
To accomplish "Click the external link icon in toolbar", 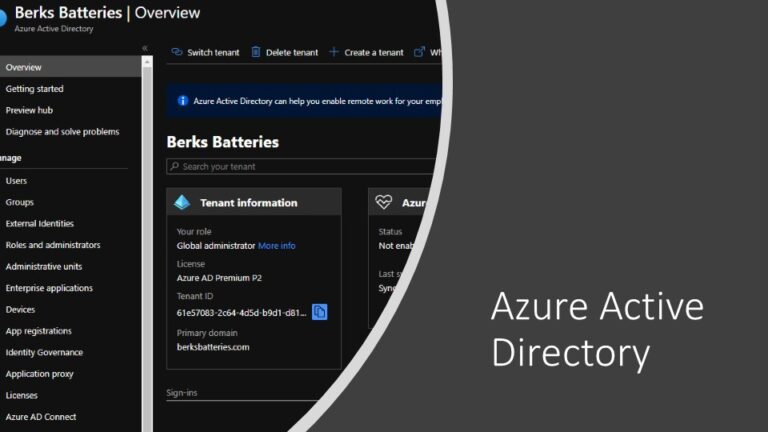I will click(x=419, y=52).
